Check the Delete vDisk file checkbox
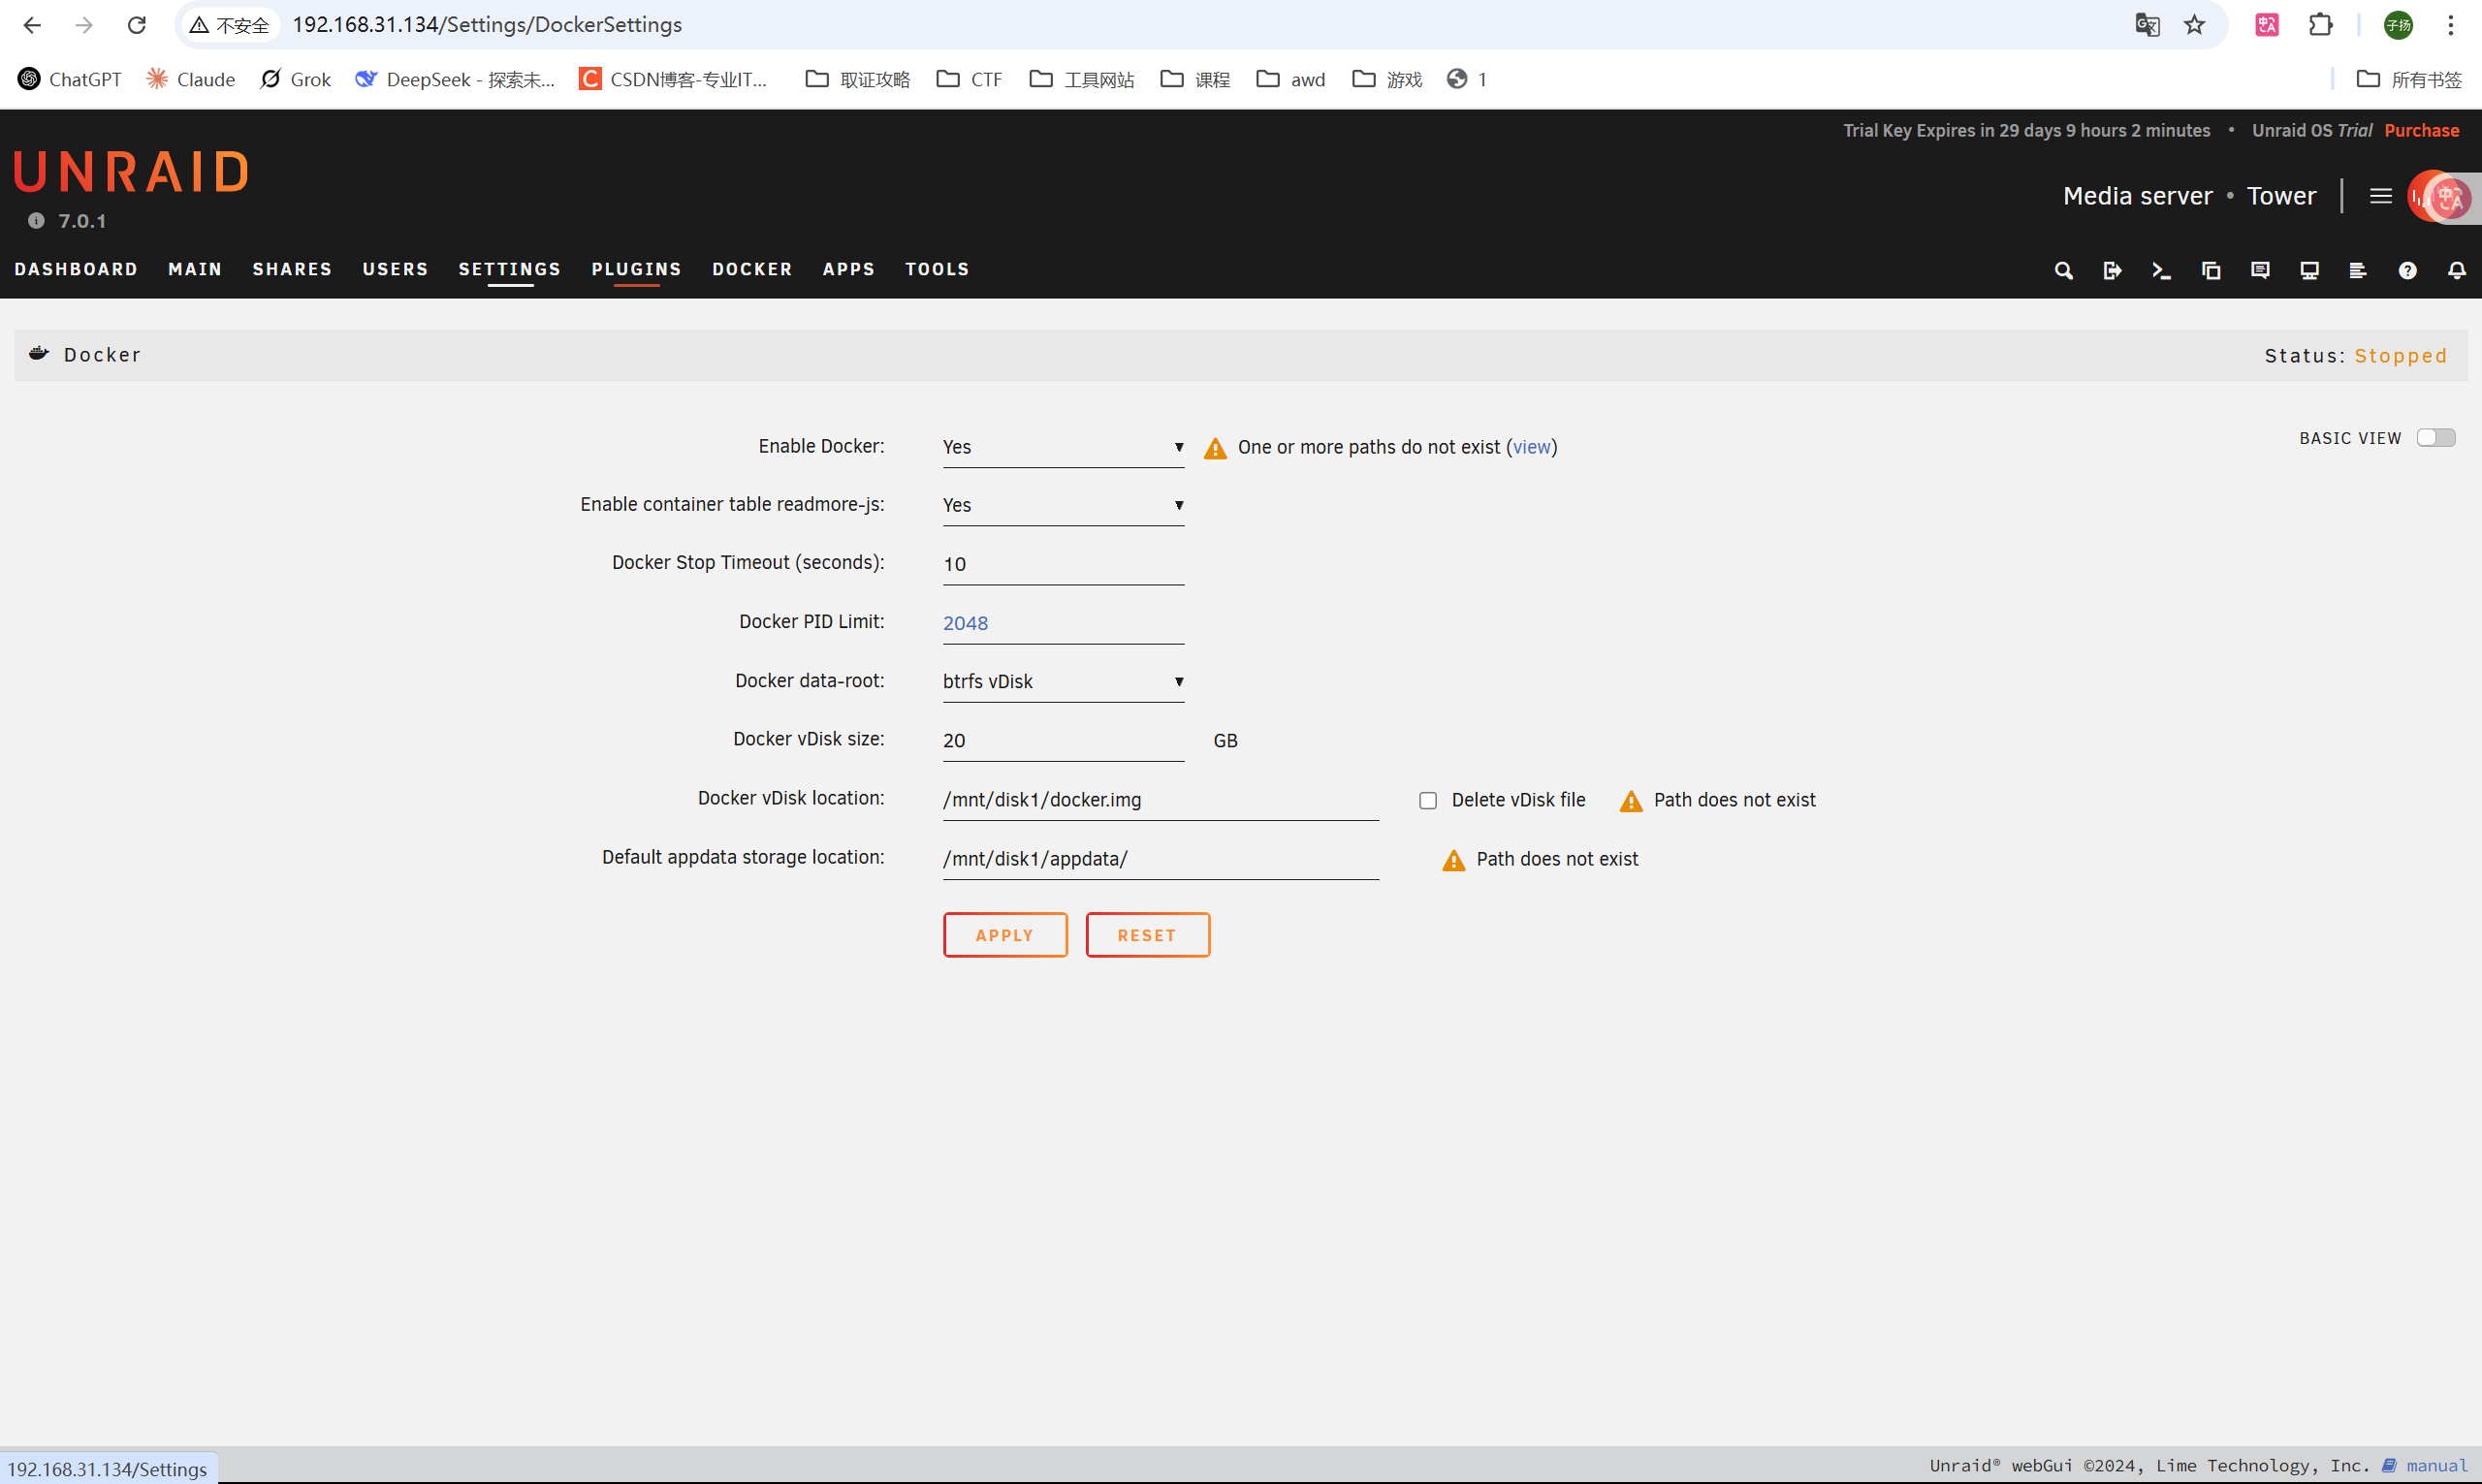The width and height of the screenshot is (2482, 1484). pyautogui.click(x=1427, y=800)
